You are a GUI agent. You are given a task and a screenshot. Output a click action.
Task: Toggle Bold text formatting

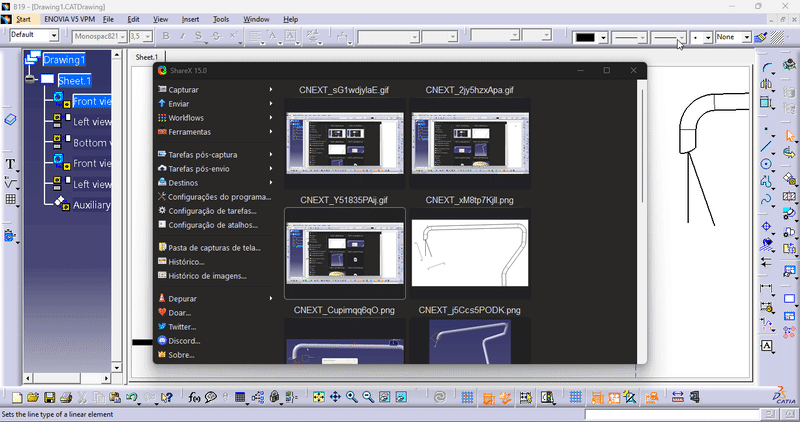tap(166, 36)
